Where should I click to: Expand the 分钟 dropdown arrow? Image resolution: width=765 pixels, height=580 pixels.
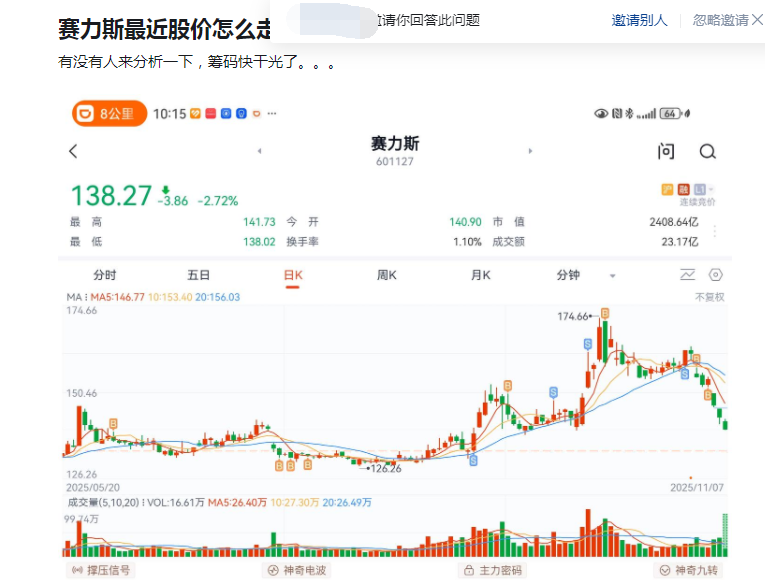(x=613, y=276)
